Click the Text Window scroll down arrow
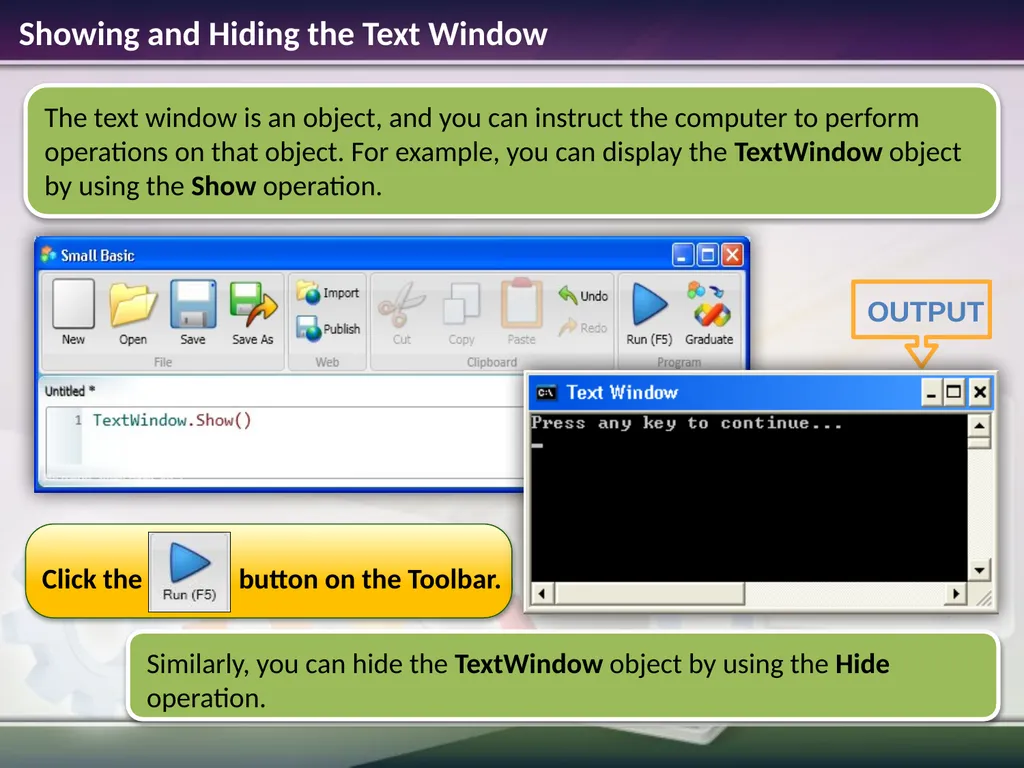Image resolution: width=1024 pixels, height=768 pixels. click(x=979, y=570)
